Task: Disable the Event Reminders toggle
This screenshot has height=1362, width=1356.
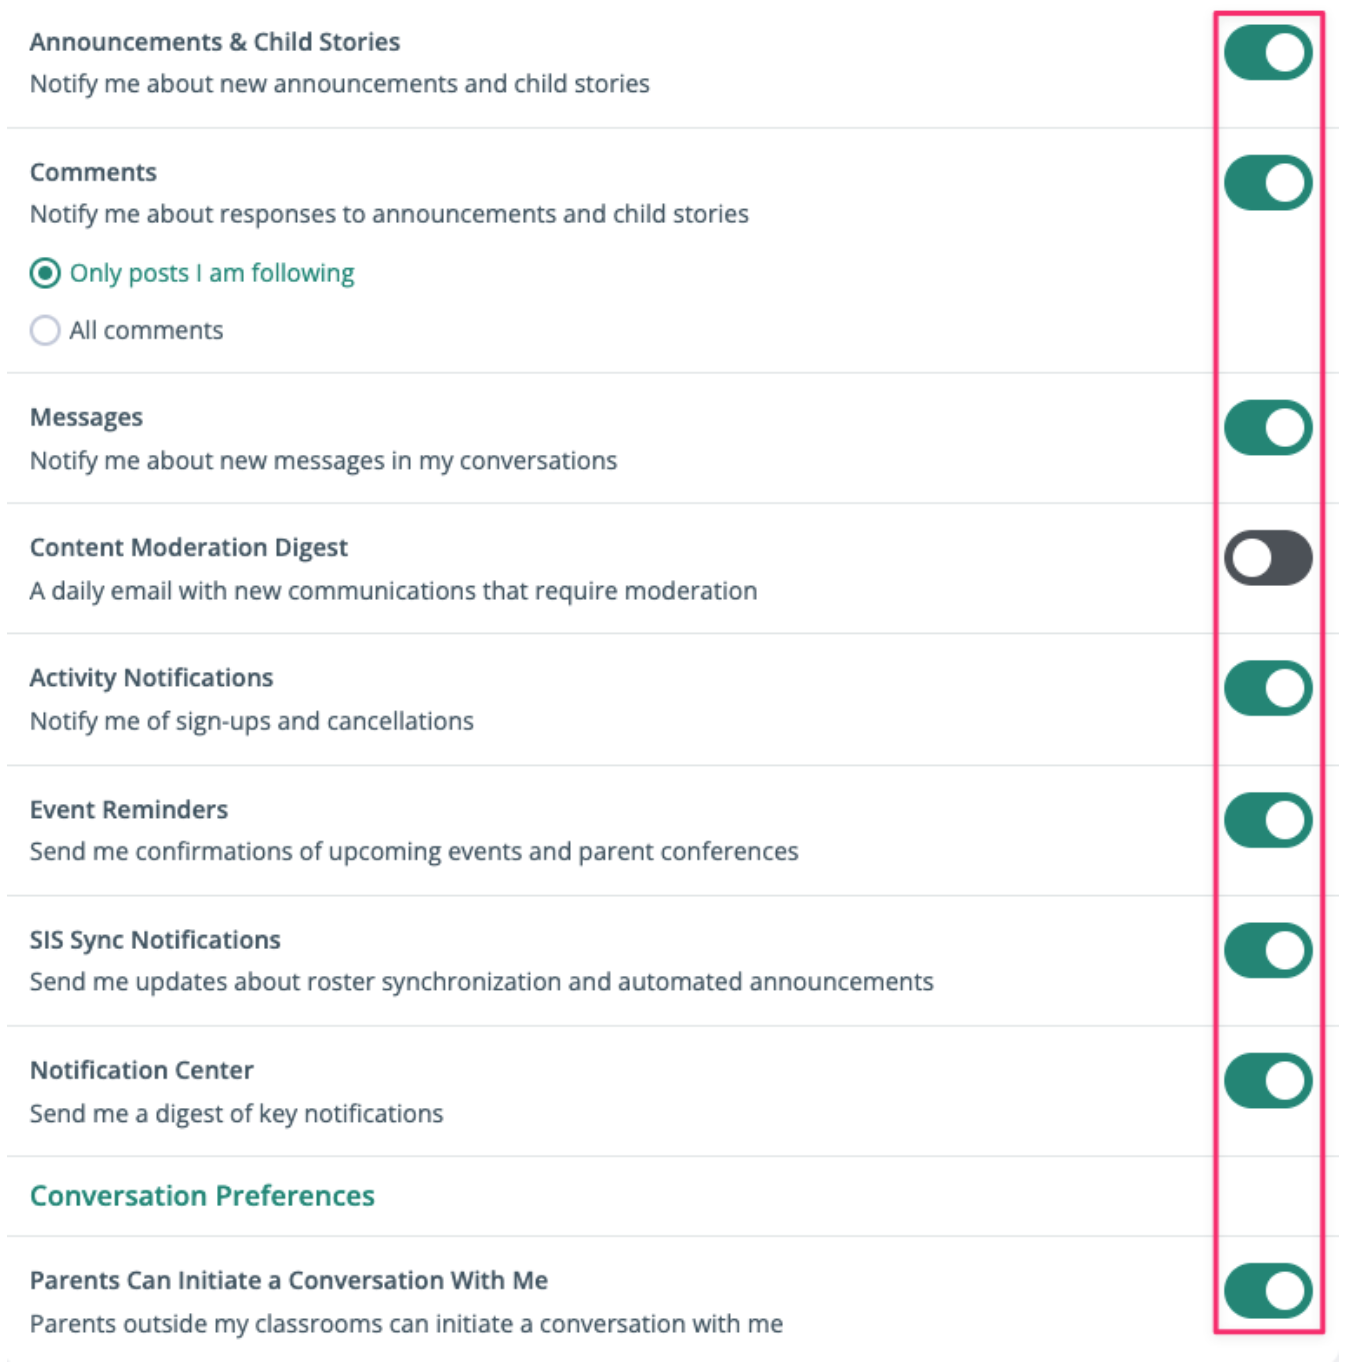Action: coord(1267,820)
